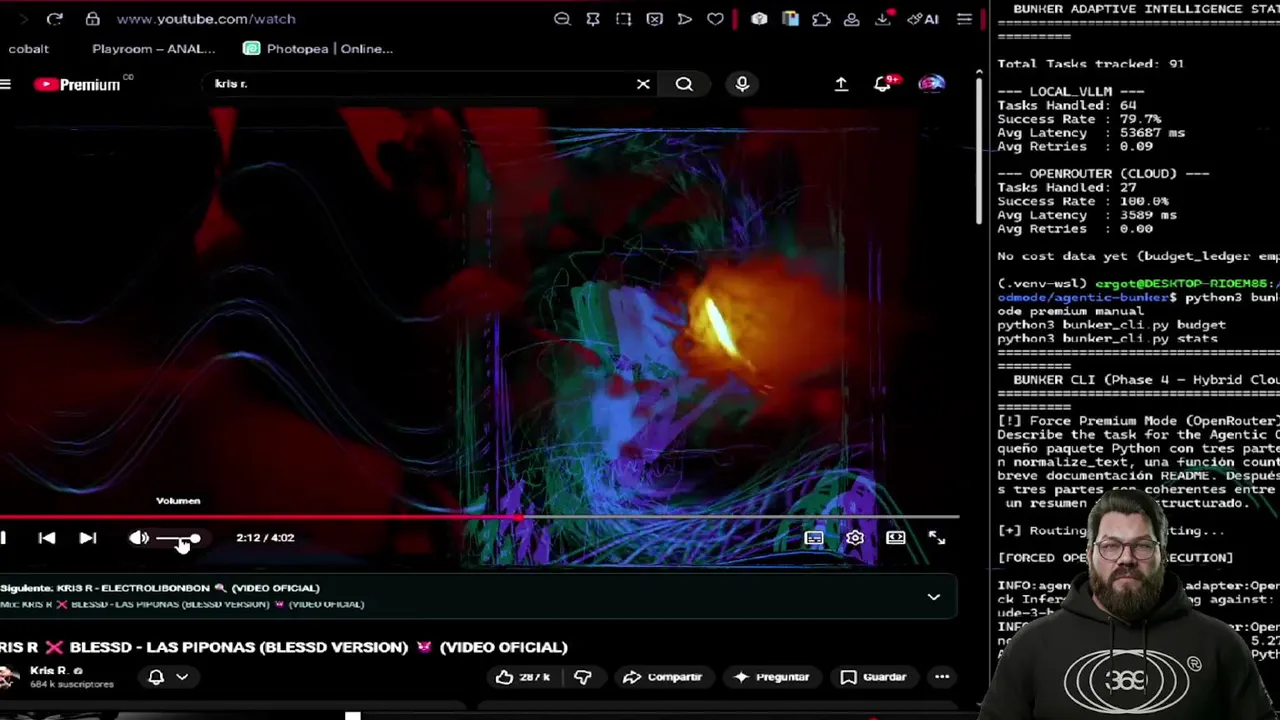The image size is (1280, 720).
Task: Go to YouTube Premium home logo
Action: 77,84
